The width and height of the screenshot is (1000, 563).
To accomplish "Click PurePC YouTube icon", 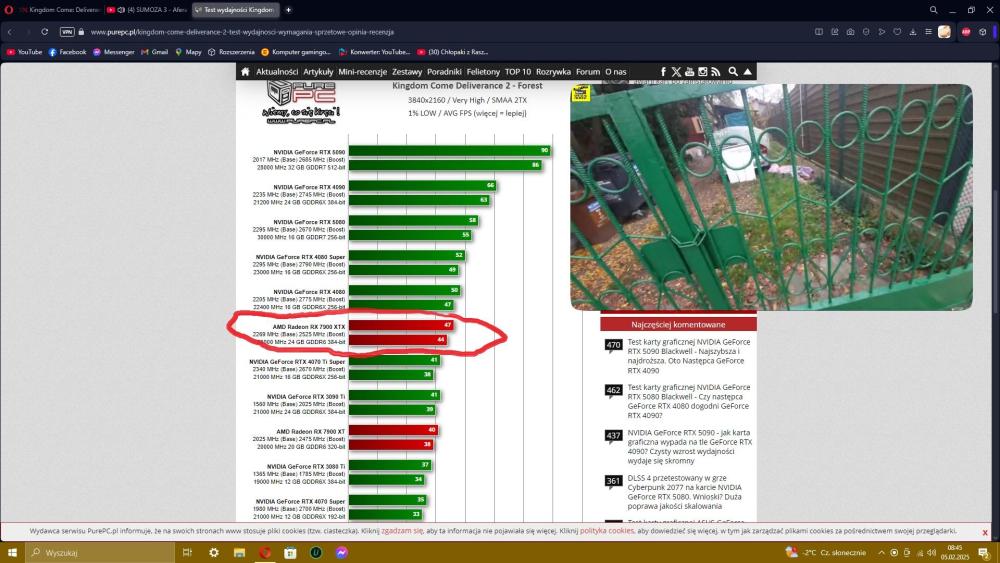I will click(x=689, y=72).
